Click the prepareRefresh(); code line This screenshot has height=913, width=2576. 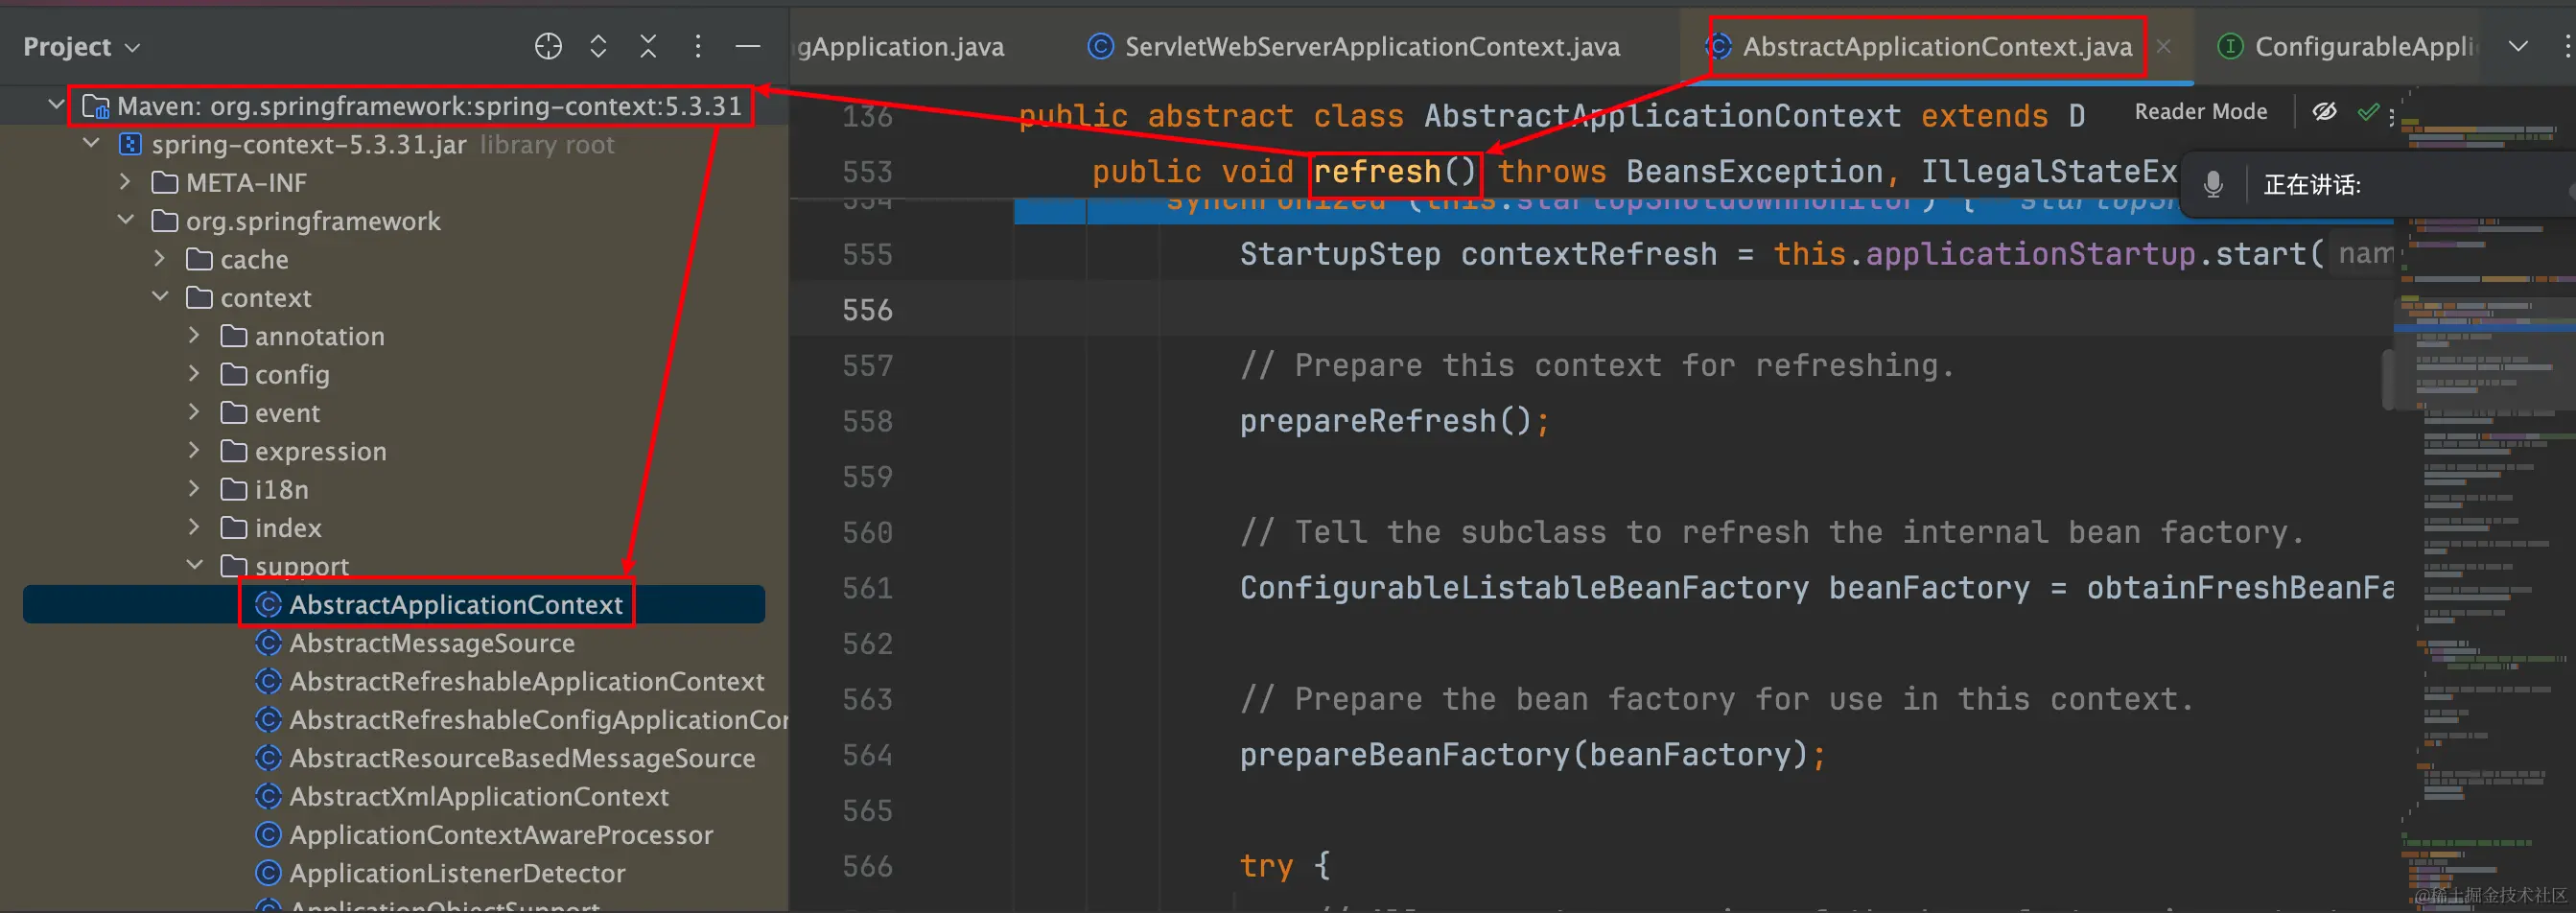pyautogui.click(x=1394, y=421)
